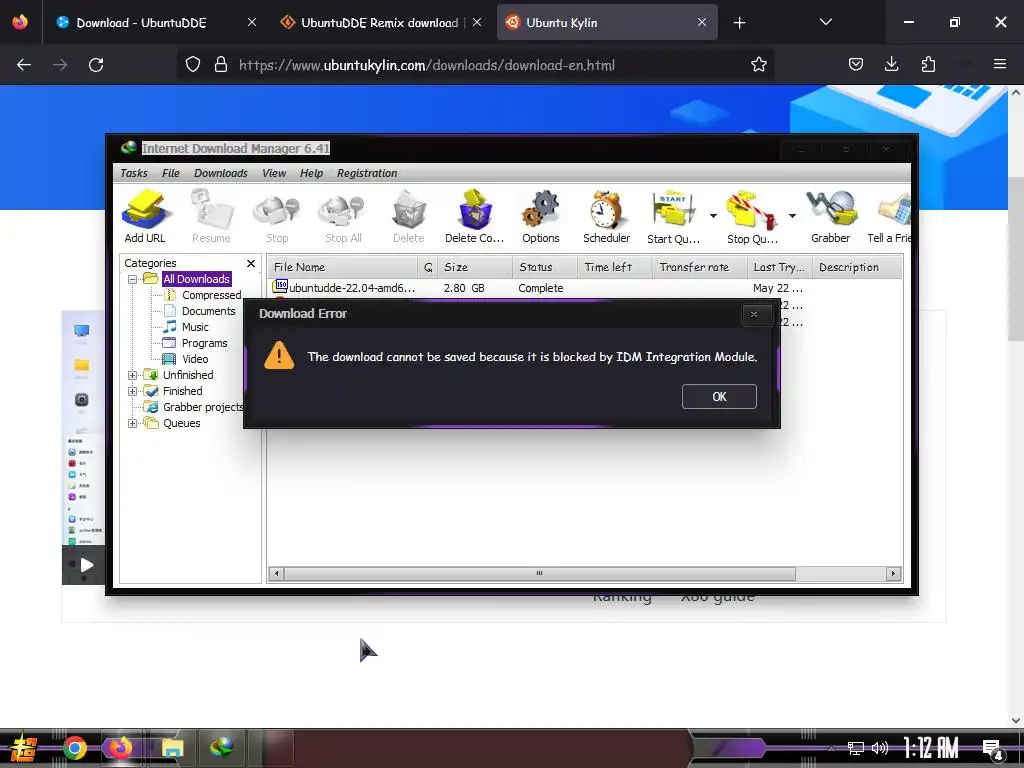Open a new Firefox tab
The image size is (1024, 768).
[739, 23]
